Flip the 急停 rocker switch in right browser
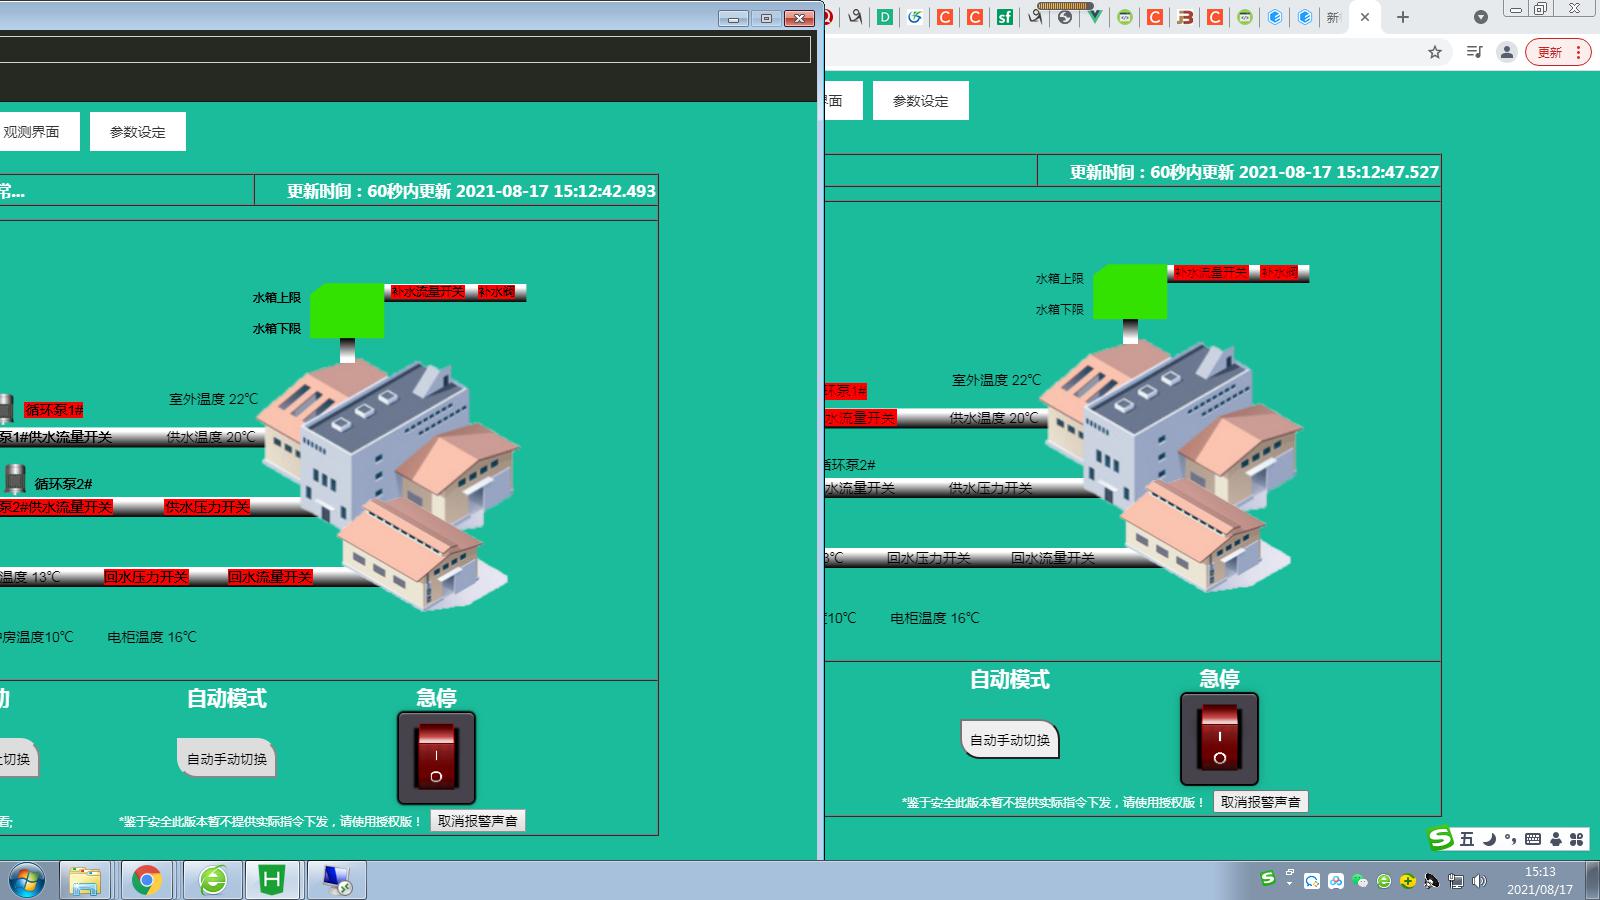Viewport: 1600px width, 900px height. coord(1219,739)
